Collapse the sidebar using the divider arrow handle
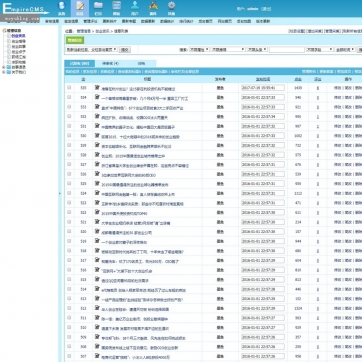This screenshot has width=362, height=362. point(60,193)
